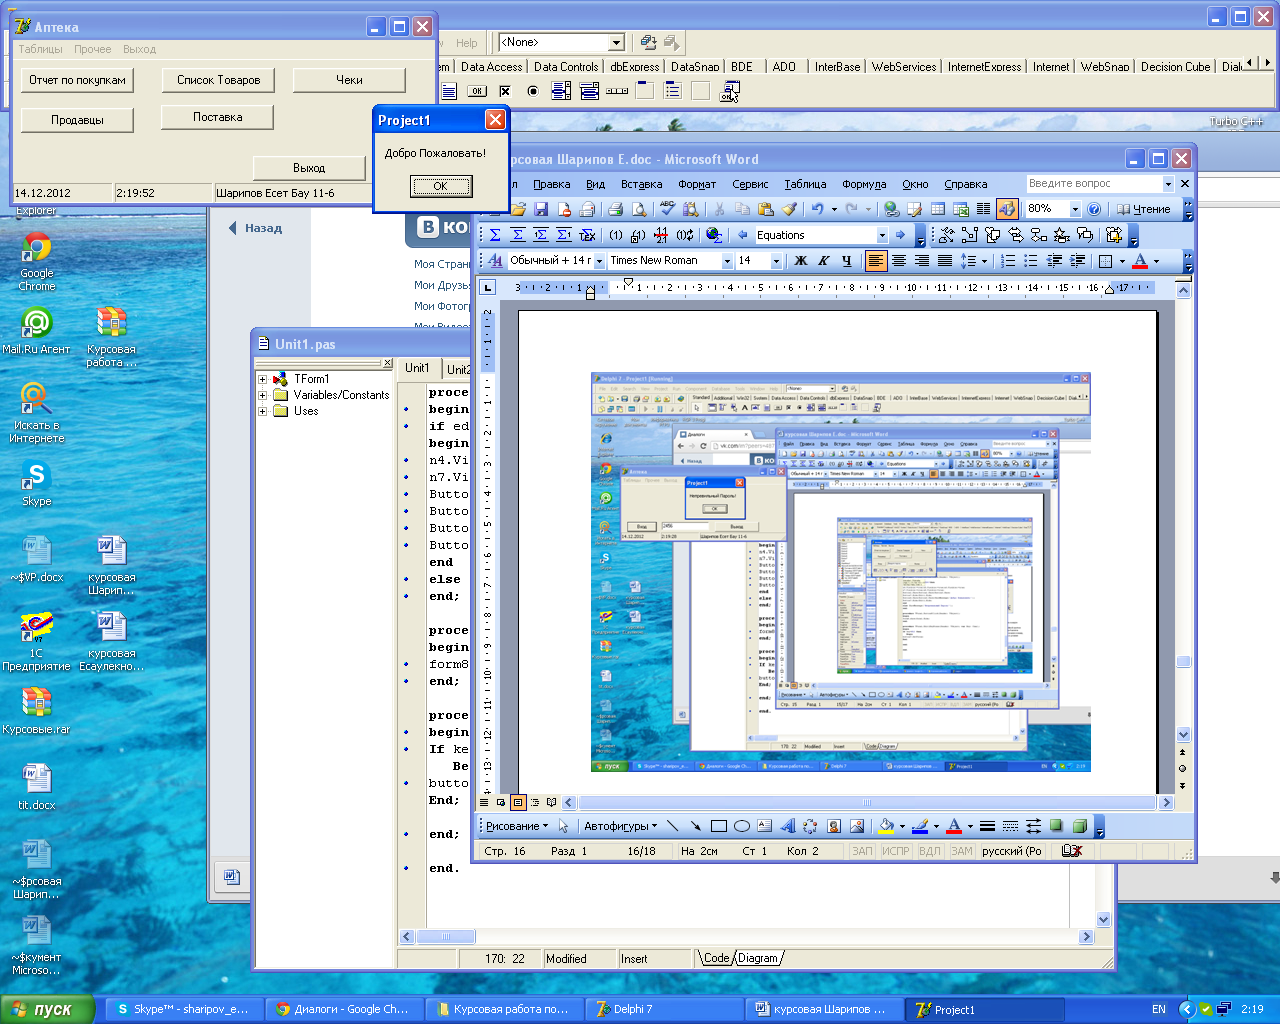Open Word menu Таблица

coord(805,184)
